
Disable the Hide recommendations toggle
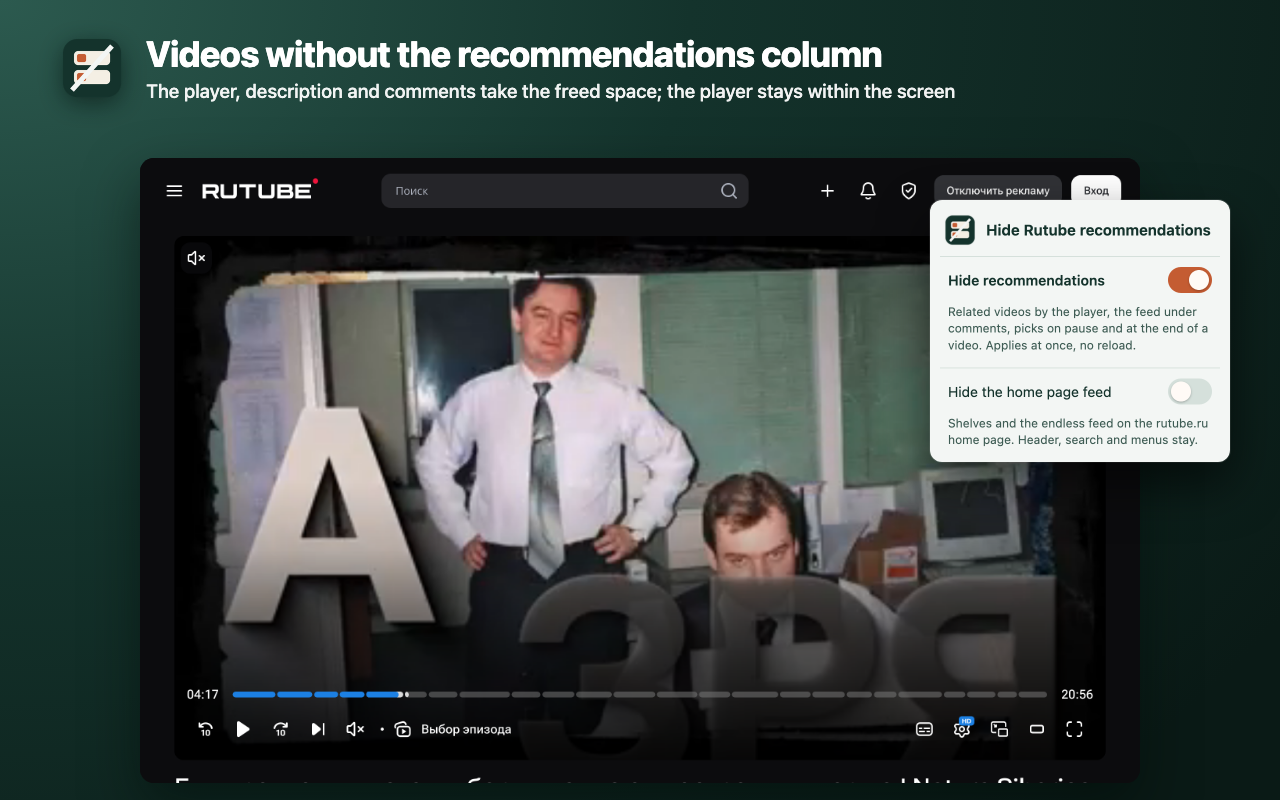point(1190,280)
